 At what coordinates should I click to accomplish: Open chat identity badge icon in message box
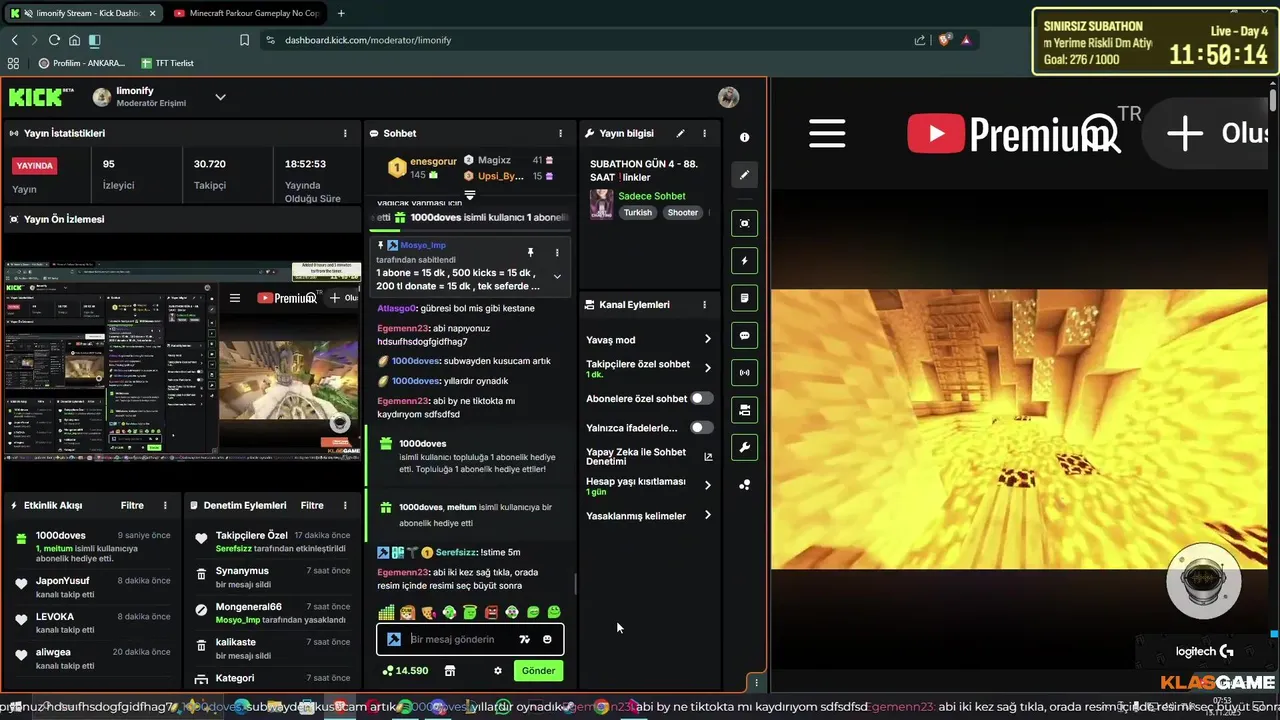(394, 639)
